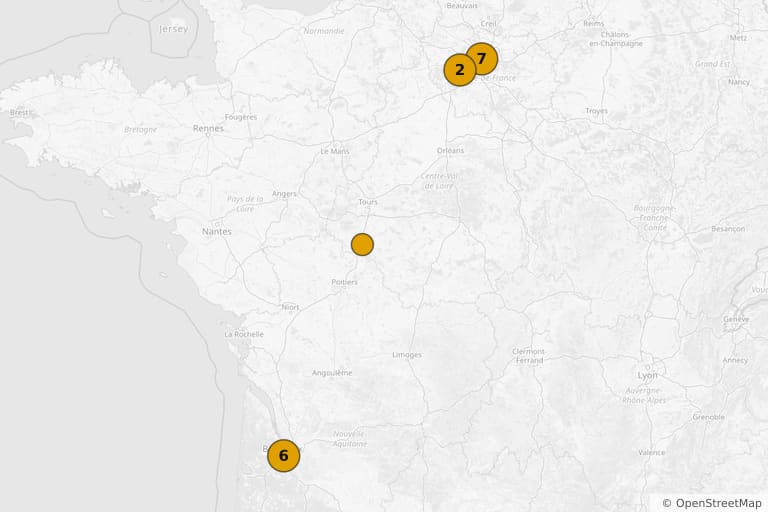Click the Fougères town label
The image size is (768, 512).
[241, 117]
